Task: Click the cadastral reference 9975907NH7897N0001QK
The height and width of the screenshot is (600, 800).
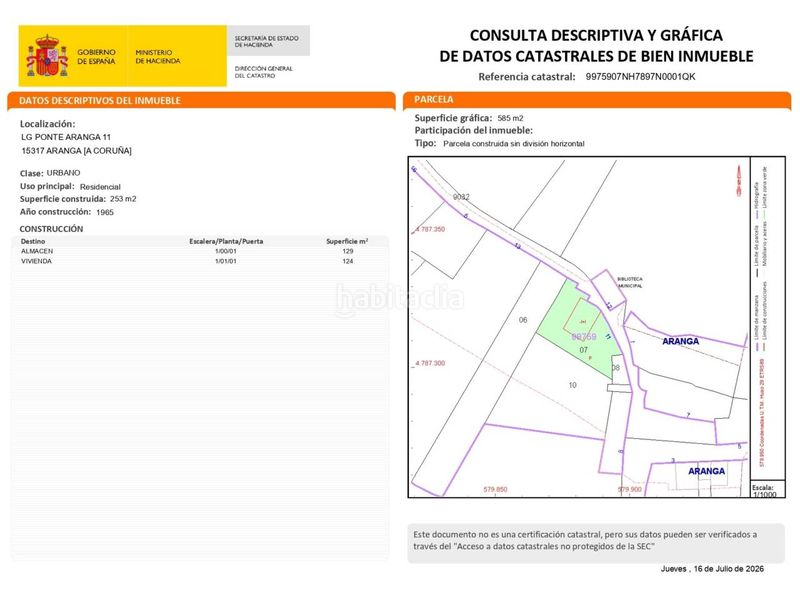Action: click(x=640, y=77)
